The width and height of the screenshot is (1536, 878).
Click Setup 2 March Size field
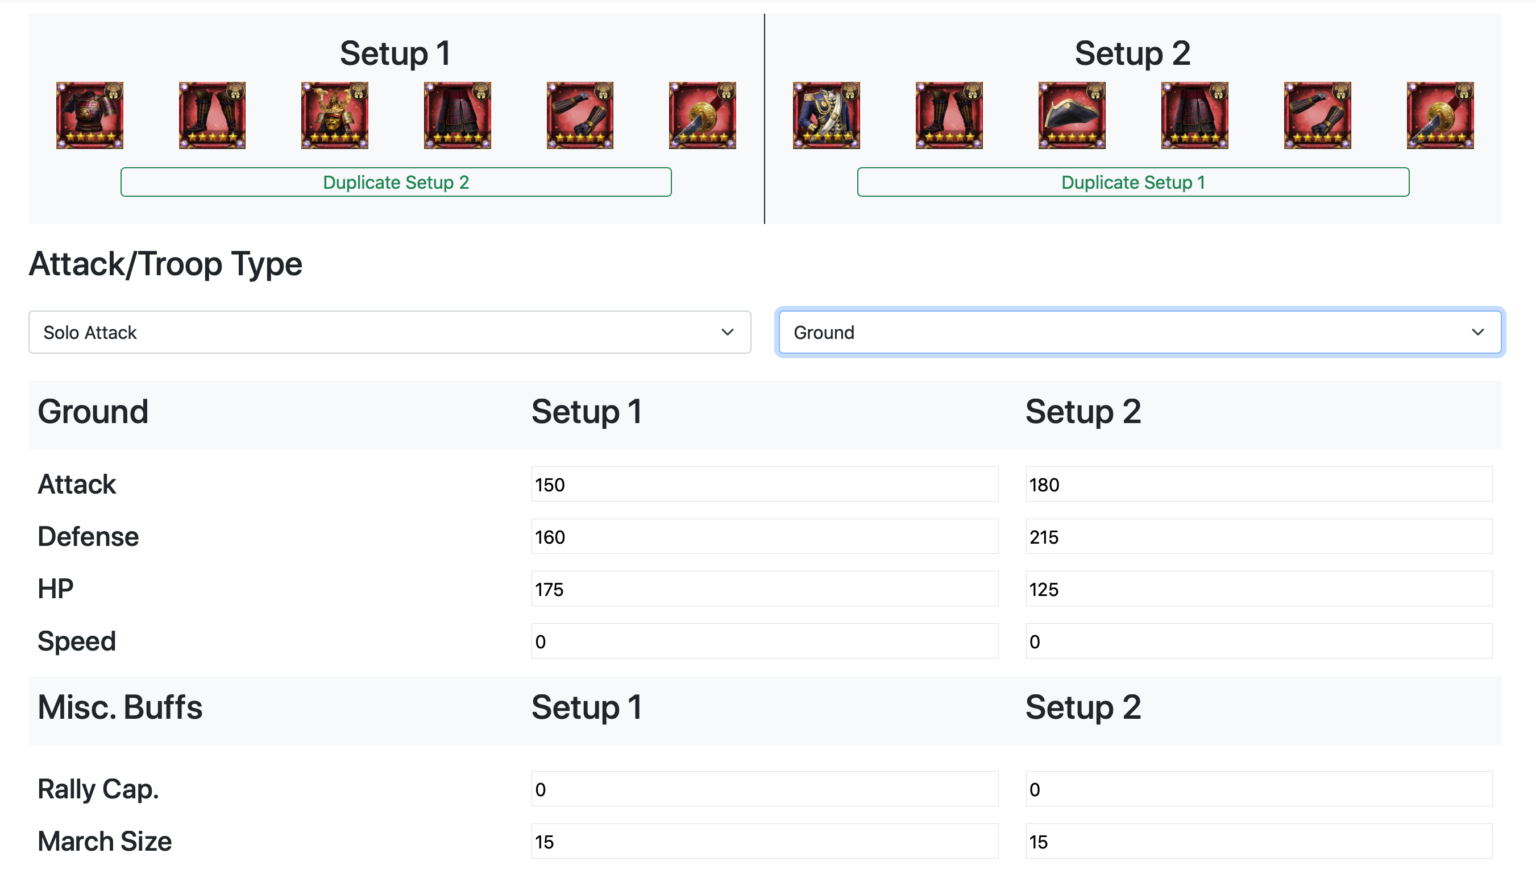click(1258, 841)
